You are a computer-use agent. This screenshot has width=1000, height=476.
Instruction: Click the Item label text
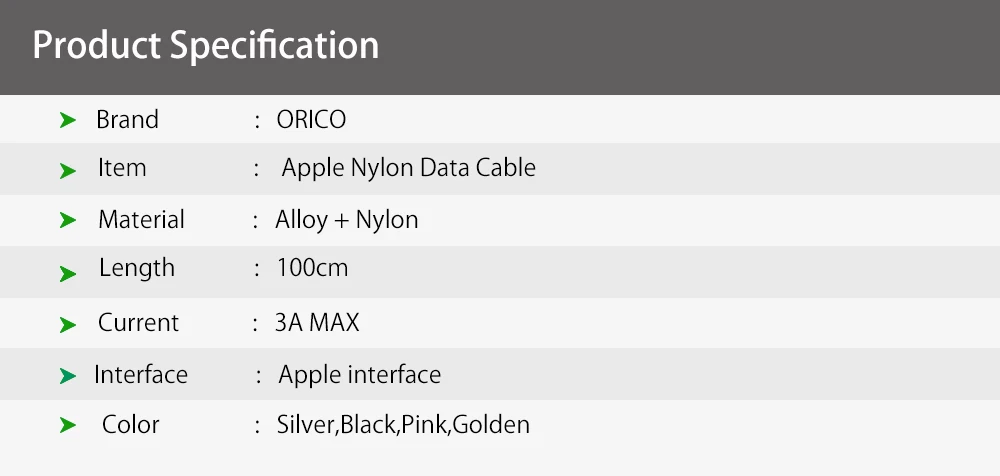click(x=122, y=168)
